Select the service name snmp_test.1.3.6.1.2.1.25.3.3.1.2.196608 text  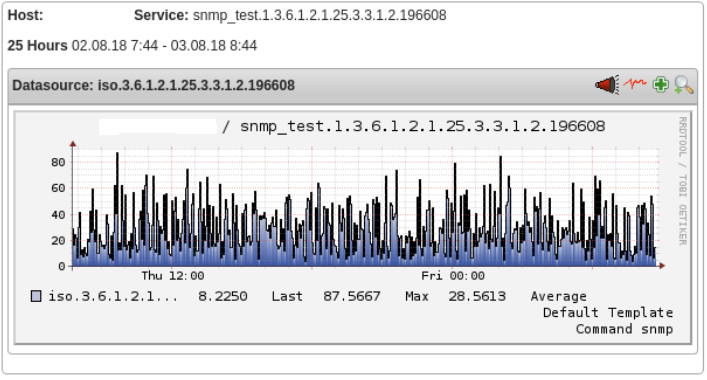319,15
